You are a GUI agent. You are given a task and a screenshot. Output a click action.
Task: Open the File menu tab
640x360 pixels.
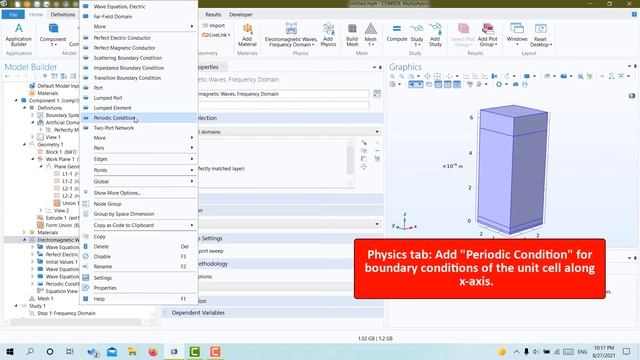pyautogui.click(x=13, y=14)
